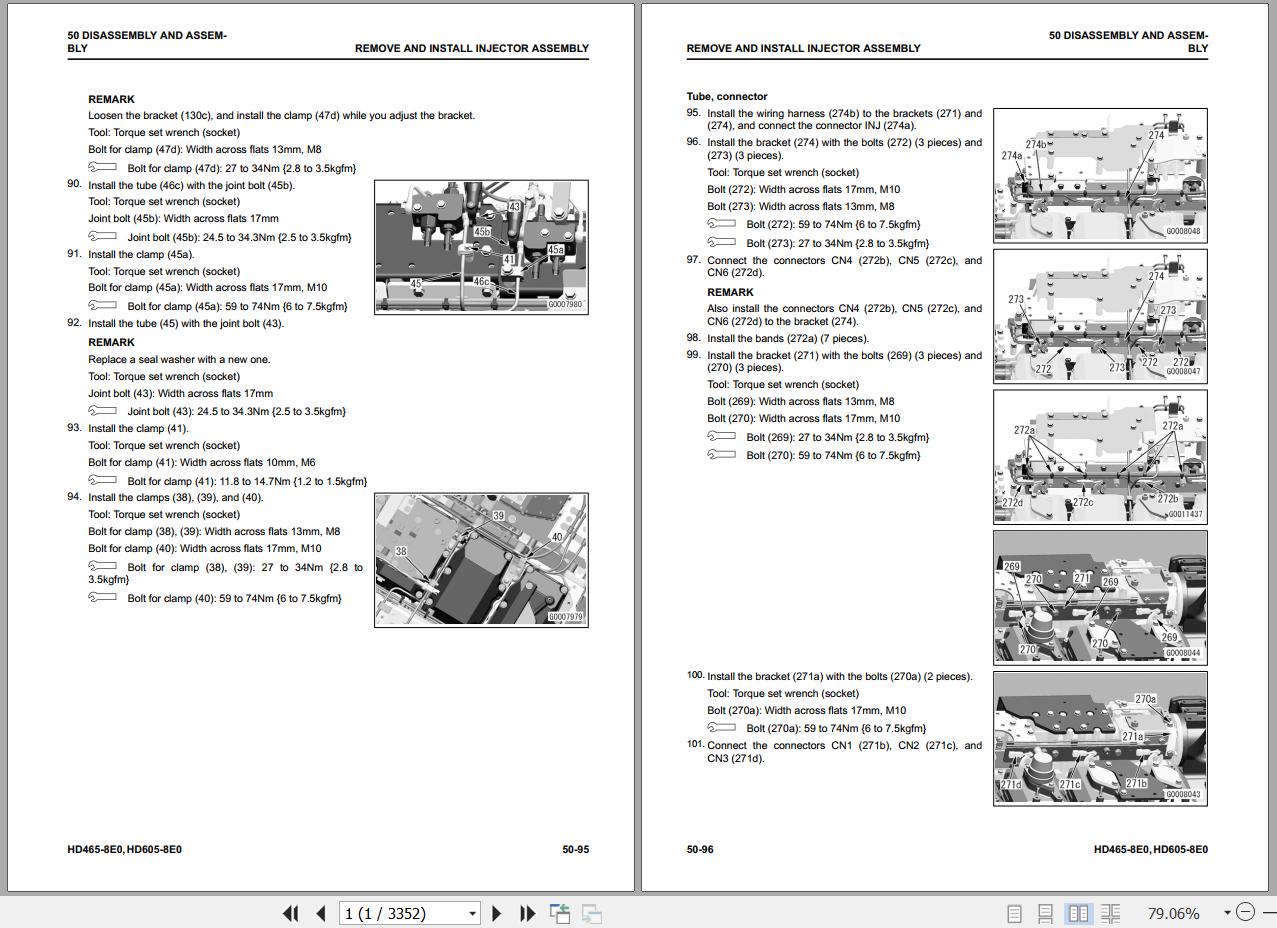Viewport: 1277px width, 928px height.
Task: Go to the next page
Action: click(x=497, y=913)
